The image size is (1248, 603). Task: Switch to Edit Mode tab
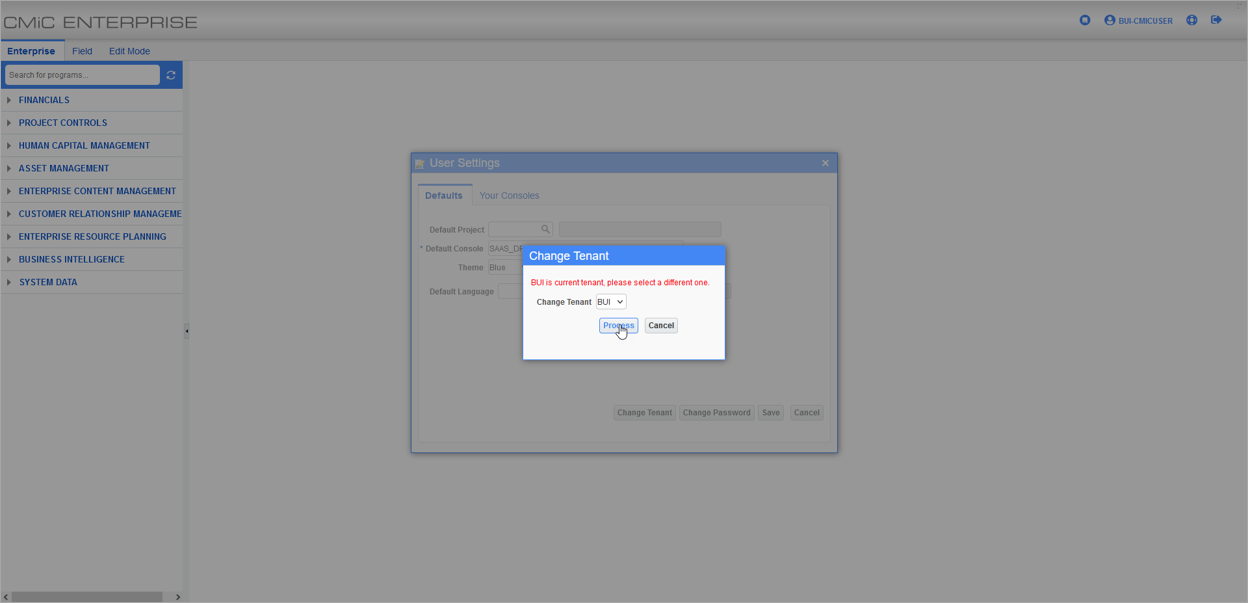[129, 51]
